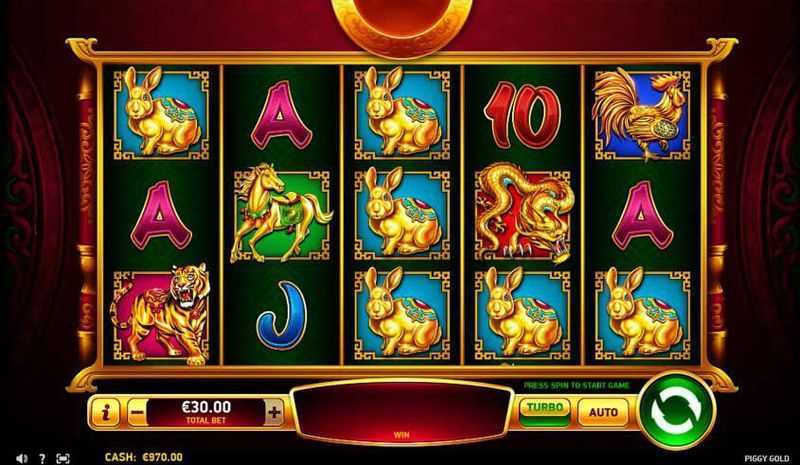
Task: Decrease total bet with minus button
Action: tap(136, 412)
